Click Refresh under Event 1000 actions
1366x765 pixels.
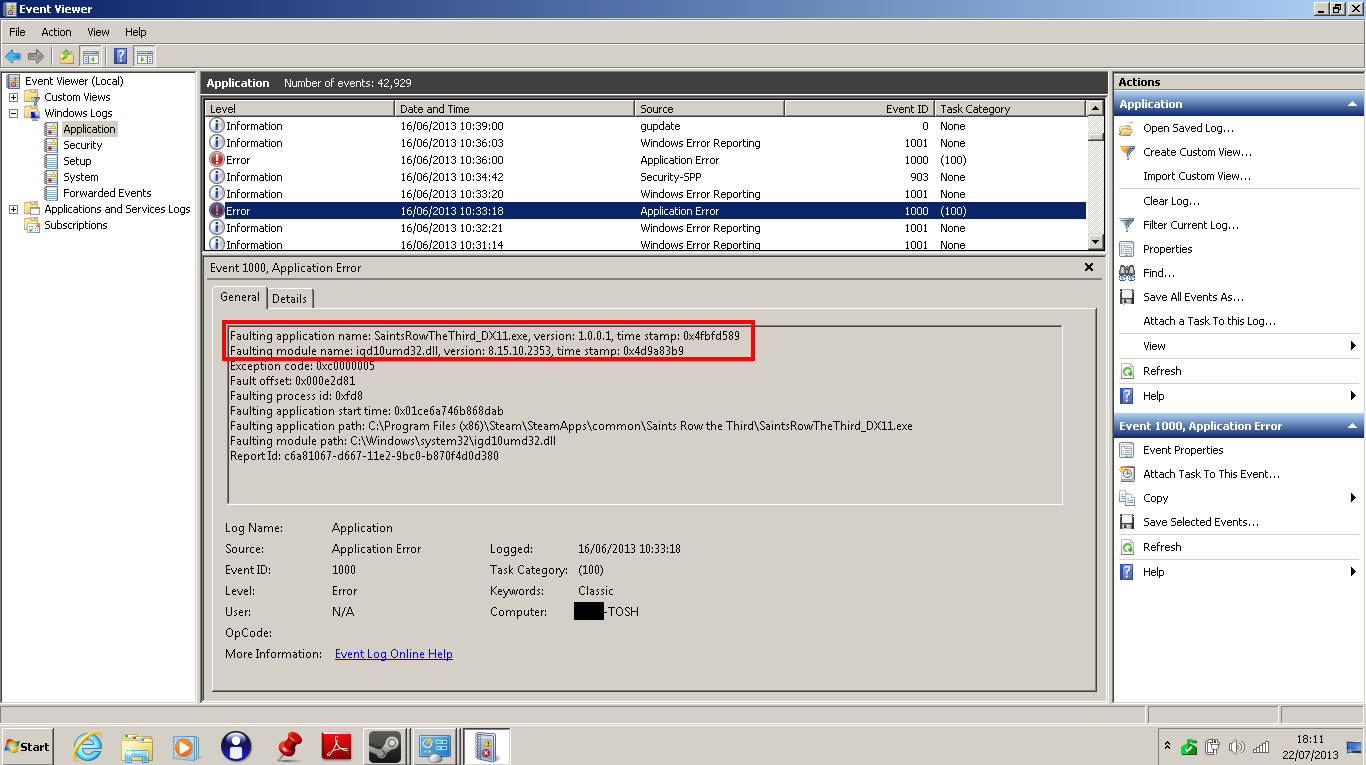coord(1162,547)
